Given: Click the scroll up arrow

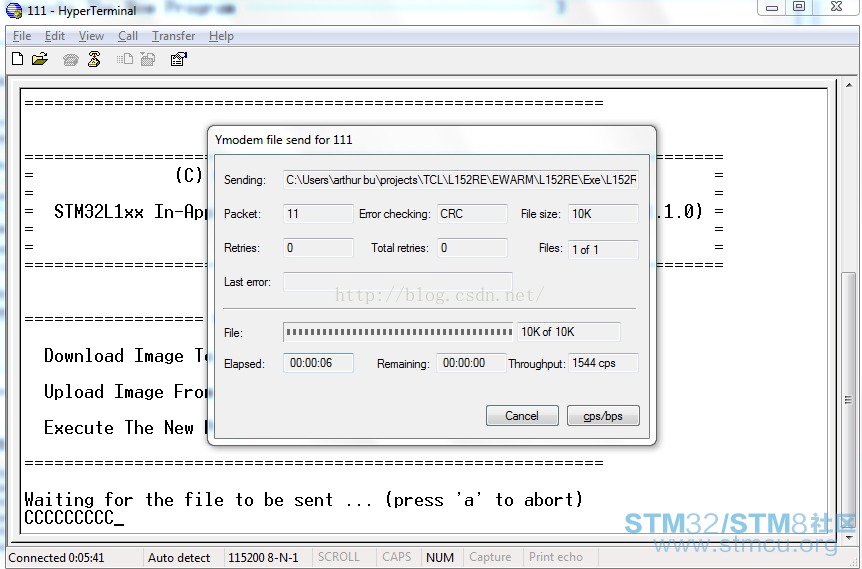Looking at the screenshot, I should (x=849, y=85).
